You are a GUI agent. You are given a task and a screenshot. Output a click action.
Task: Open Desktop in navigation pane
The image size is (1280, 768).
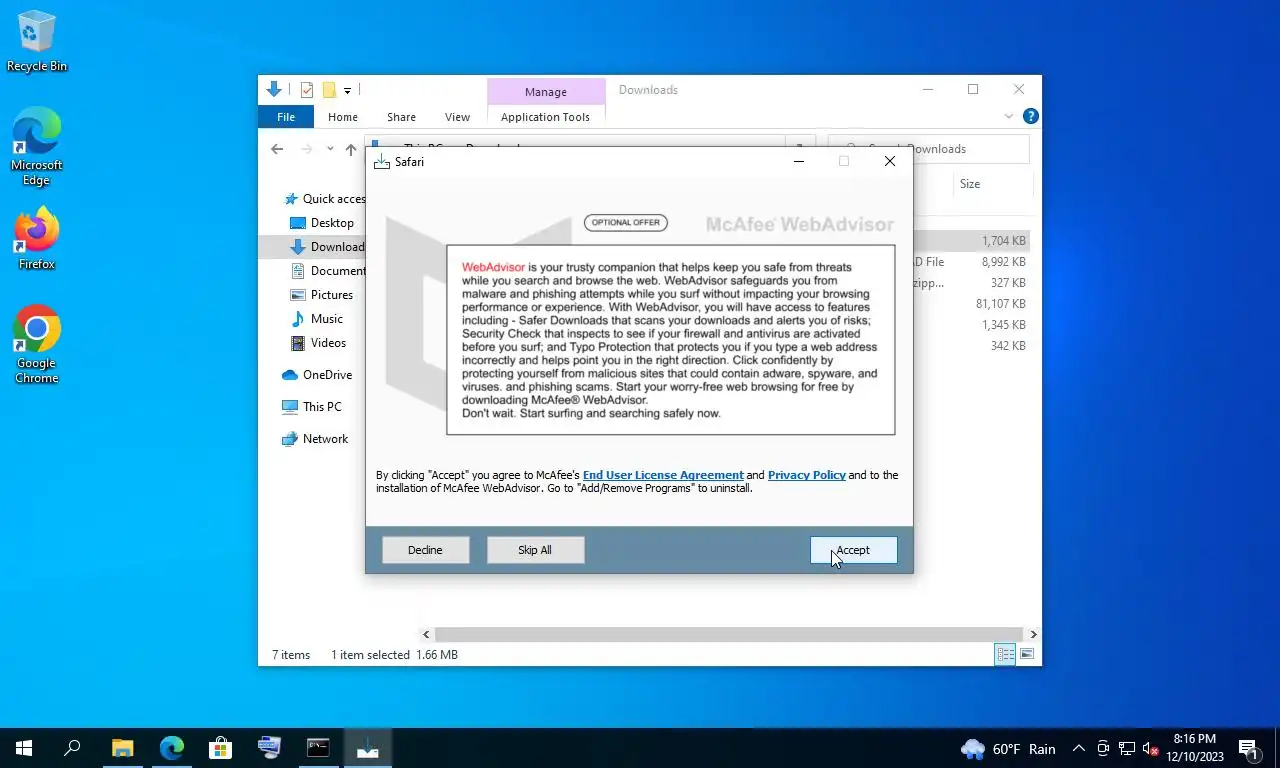click(322, 223)
